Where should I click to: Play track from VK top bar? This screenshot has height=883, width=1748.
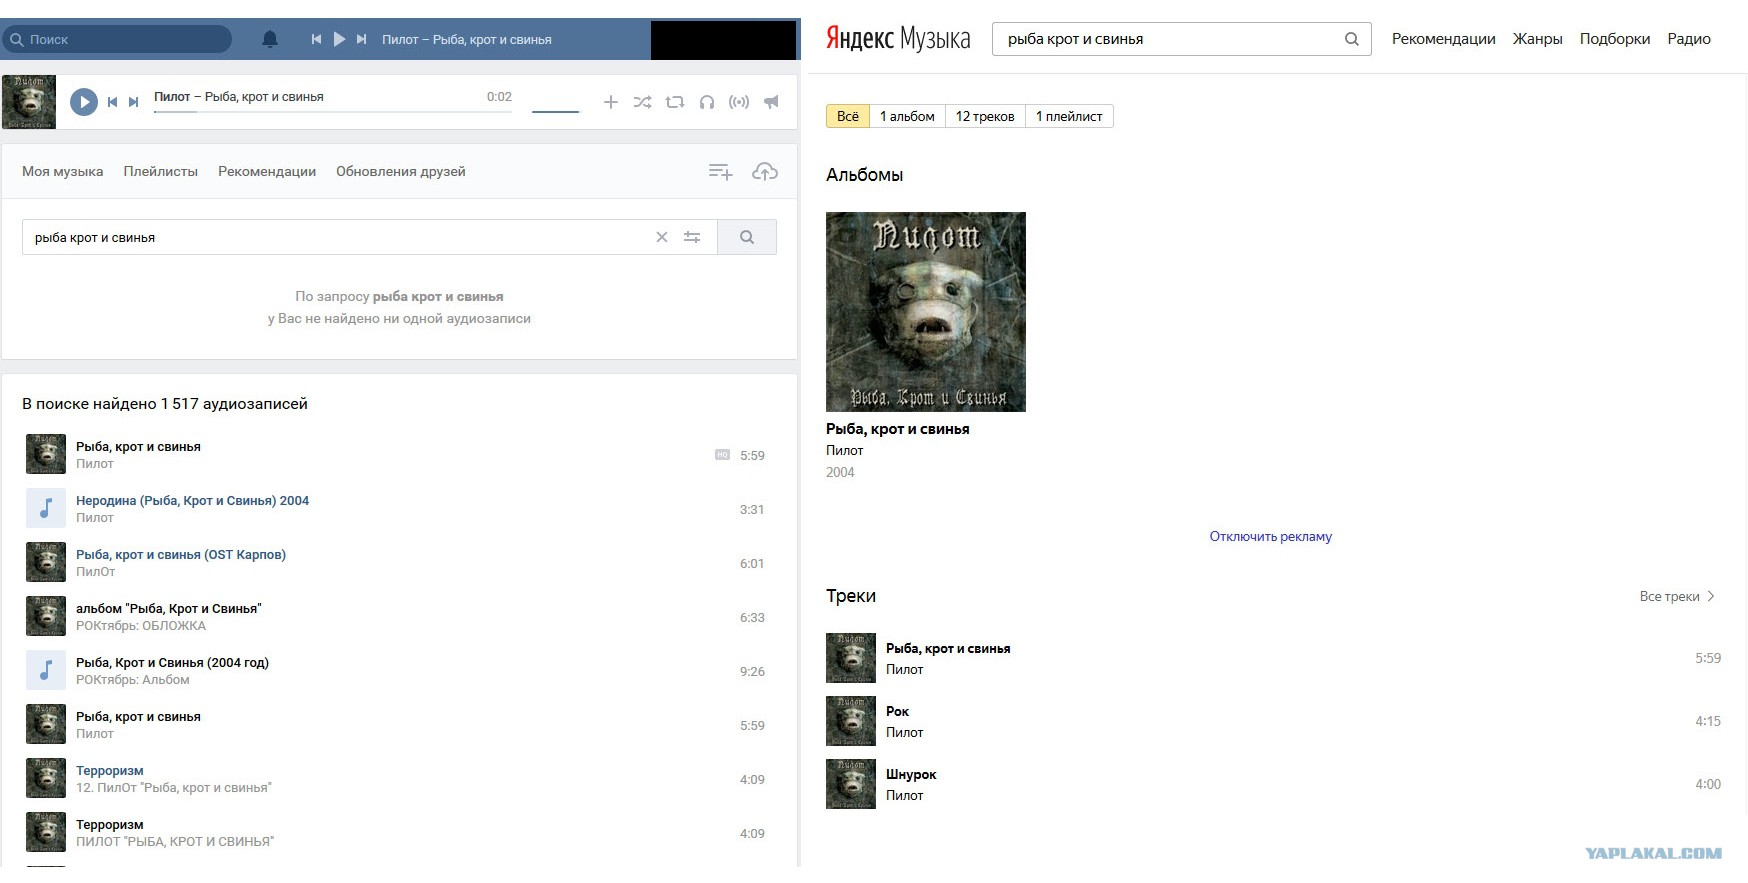339,39
